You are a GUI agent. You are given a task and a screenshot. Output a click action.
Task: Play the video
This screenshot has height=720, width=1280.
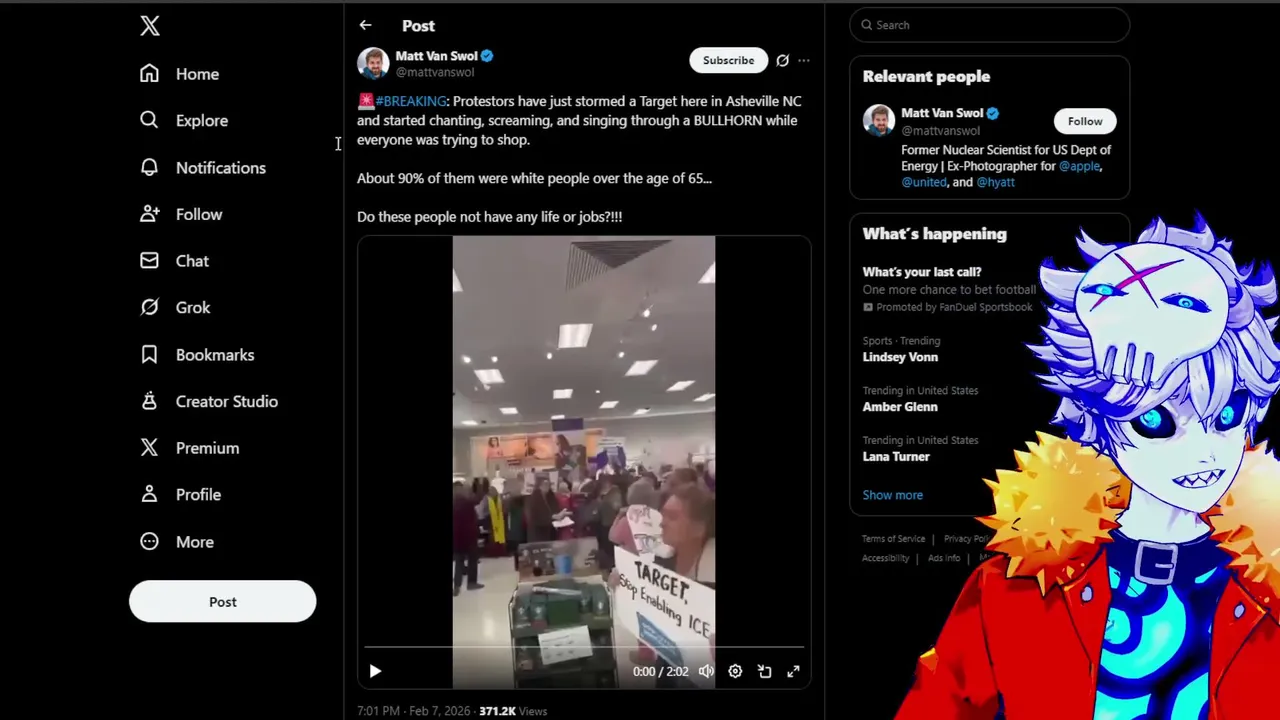pos(375,671)
